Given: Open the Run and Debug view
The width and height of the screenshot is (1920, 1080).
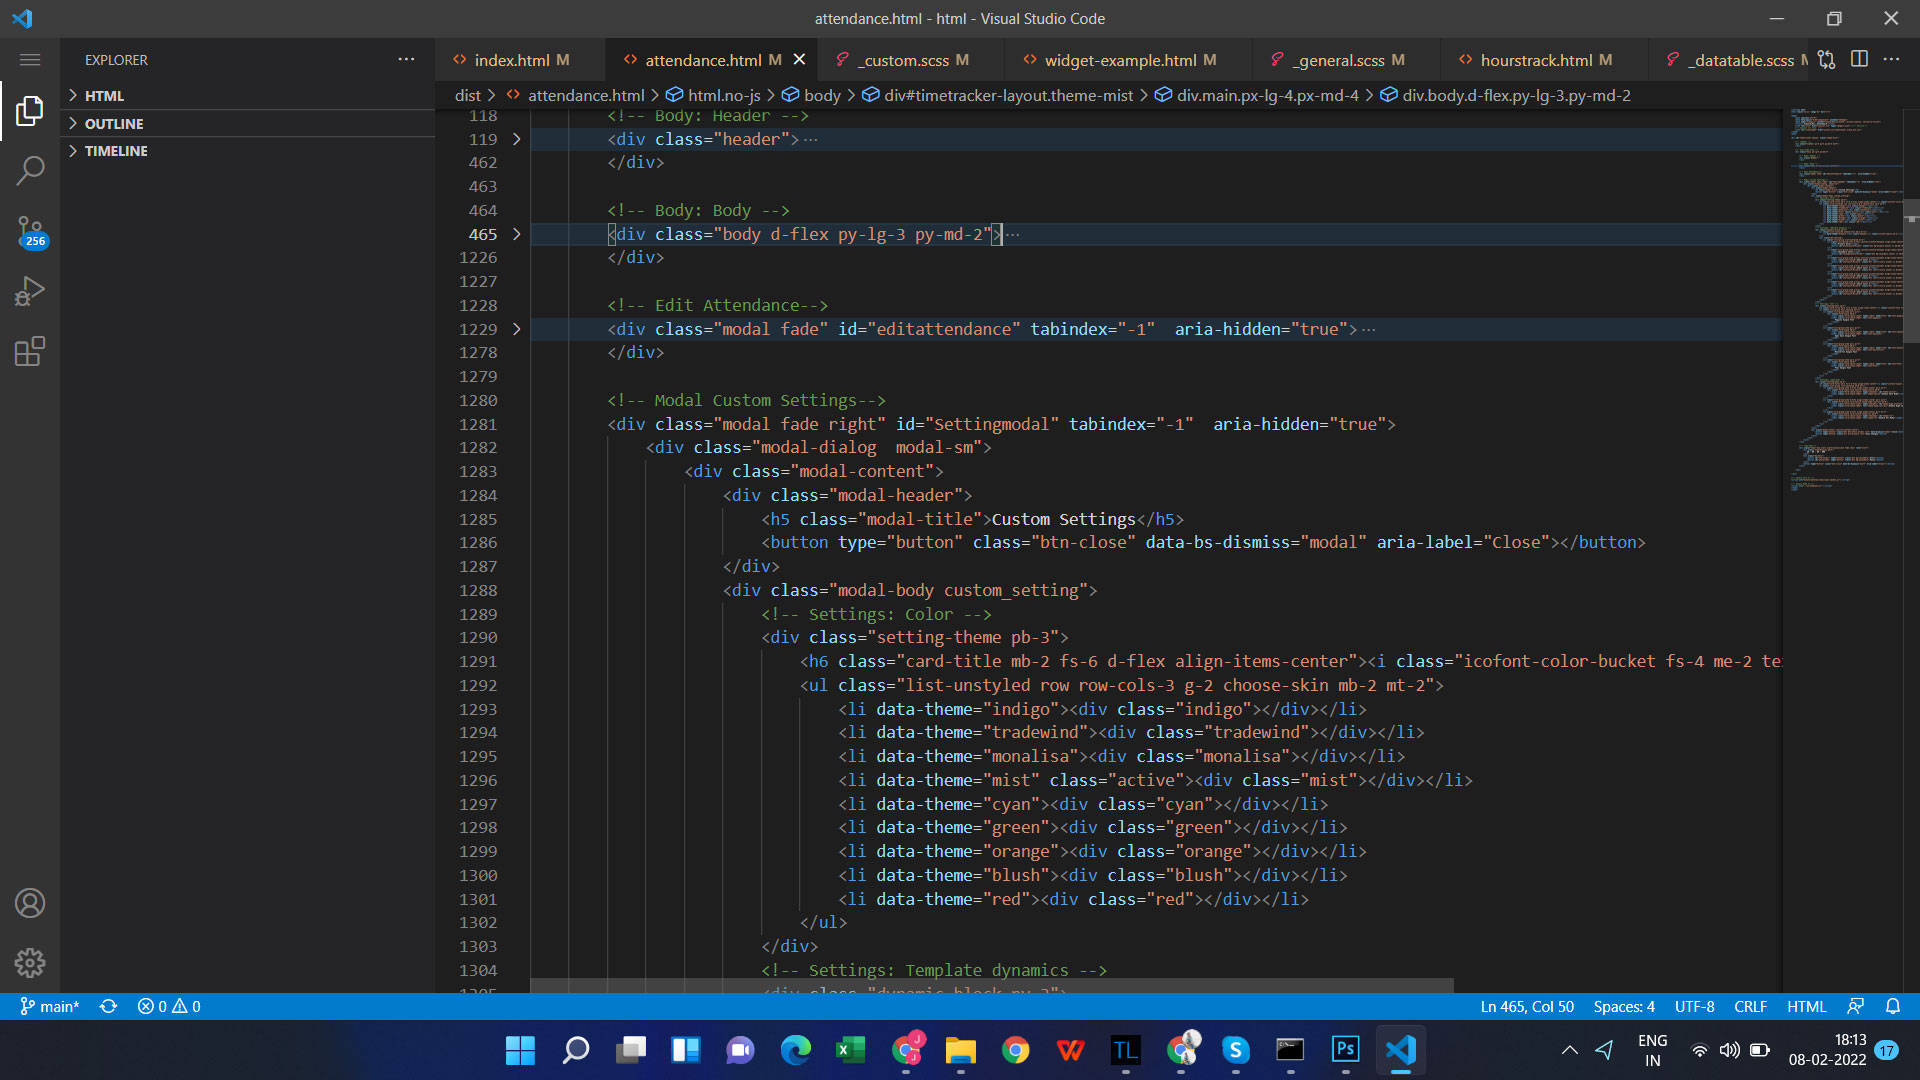Looking at the screenshot, I should 30,291.
